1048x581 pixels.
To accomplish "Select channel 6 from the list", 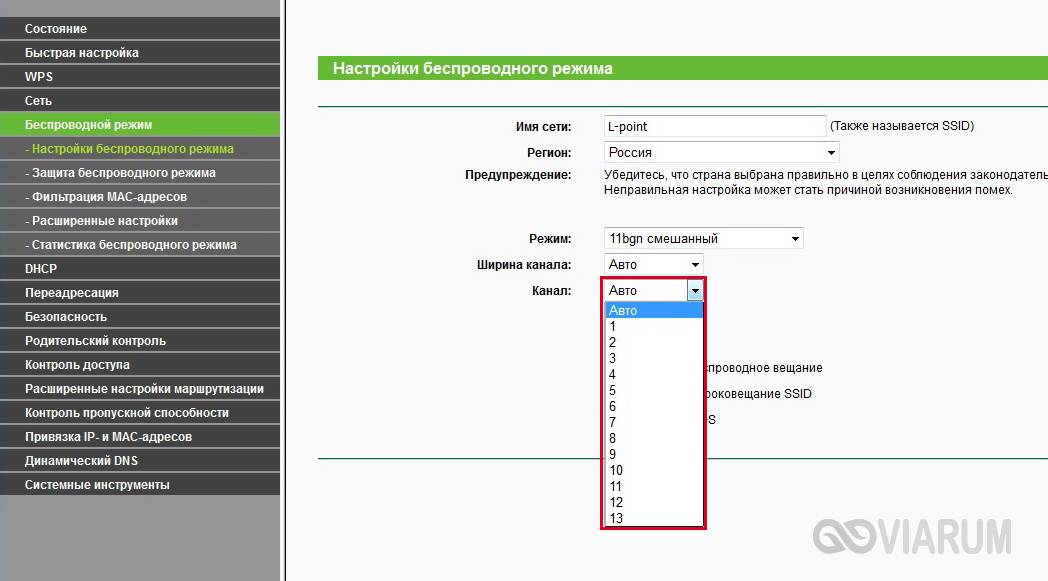I will click(613, 407).
